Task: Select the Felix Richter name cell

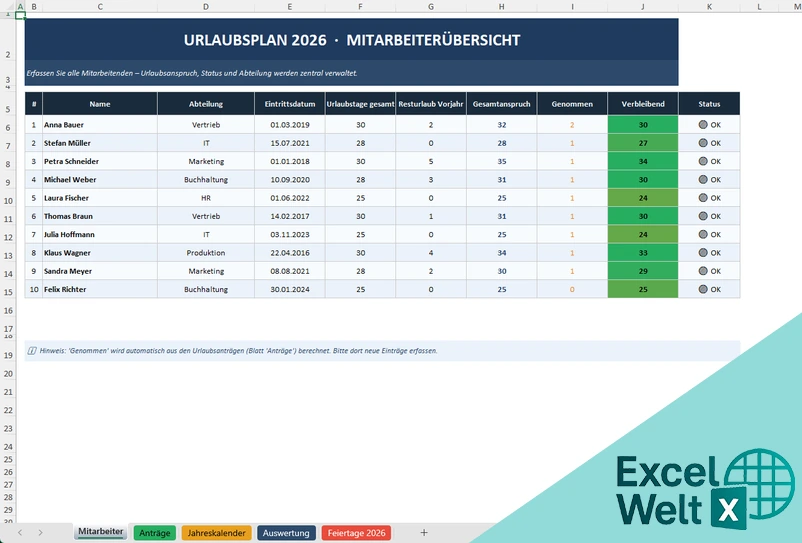Action: tap(100, 289)
